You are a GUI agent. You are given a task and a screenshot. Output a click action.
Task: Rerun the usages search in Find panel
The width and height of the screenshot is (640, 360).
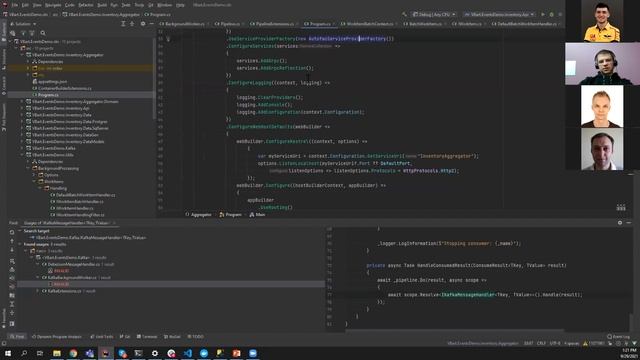pyautogui.click(x=12, y=232)
